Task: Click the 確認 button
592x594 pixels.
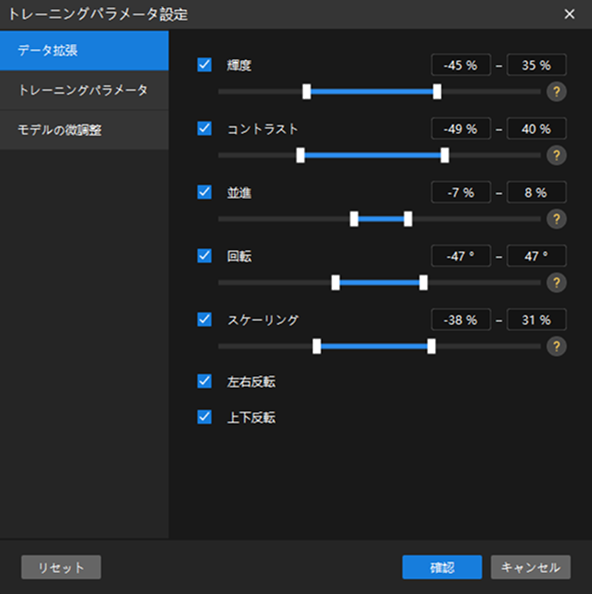Action: point(442,567)
